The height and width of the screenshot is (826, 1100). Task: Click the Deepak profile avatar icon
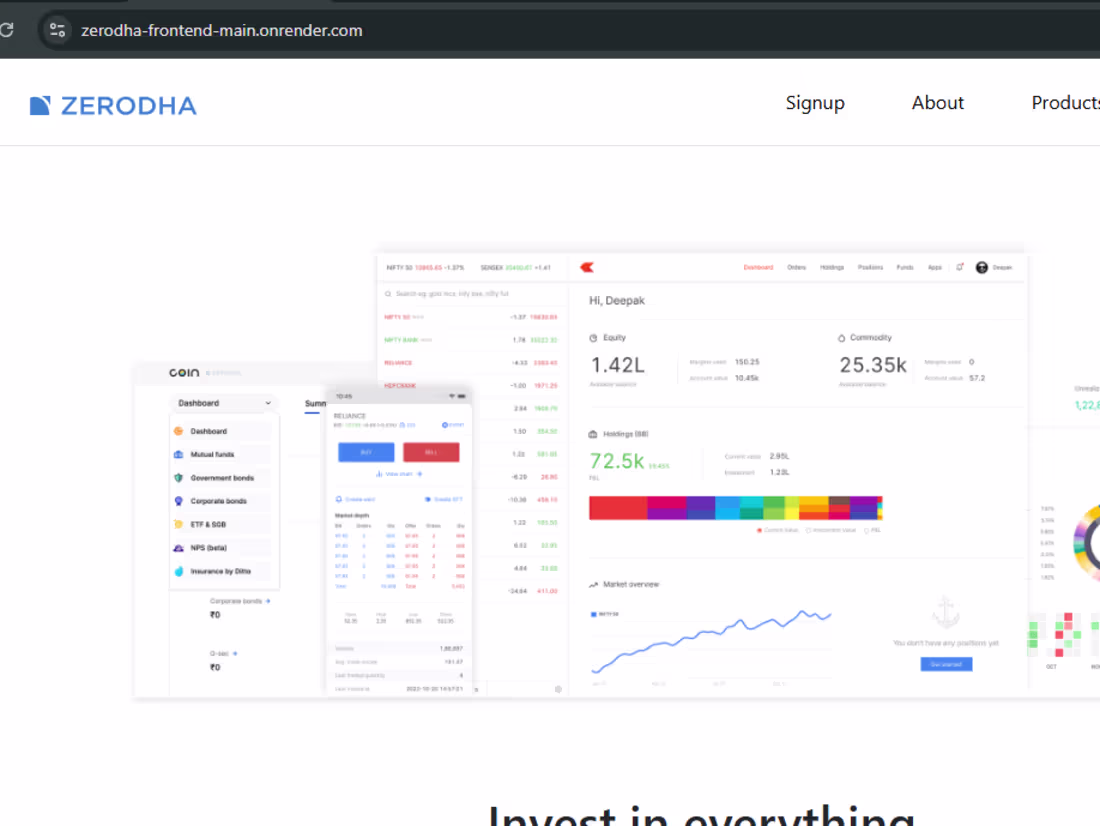point(981,267)
